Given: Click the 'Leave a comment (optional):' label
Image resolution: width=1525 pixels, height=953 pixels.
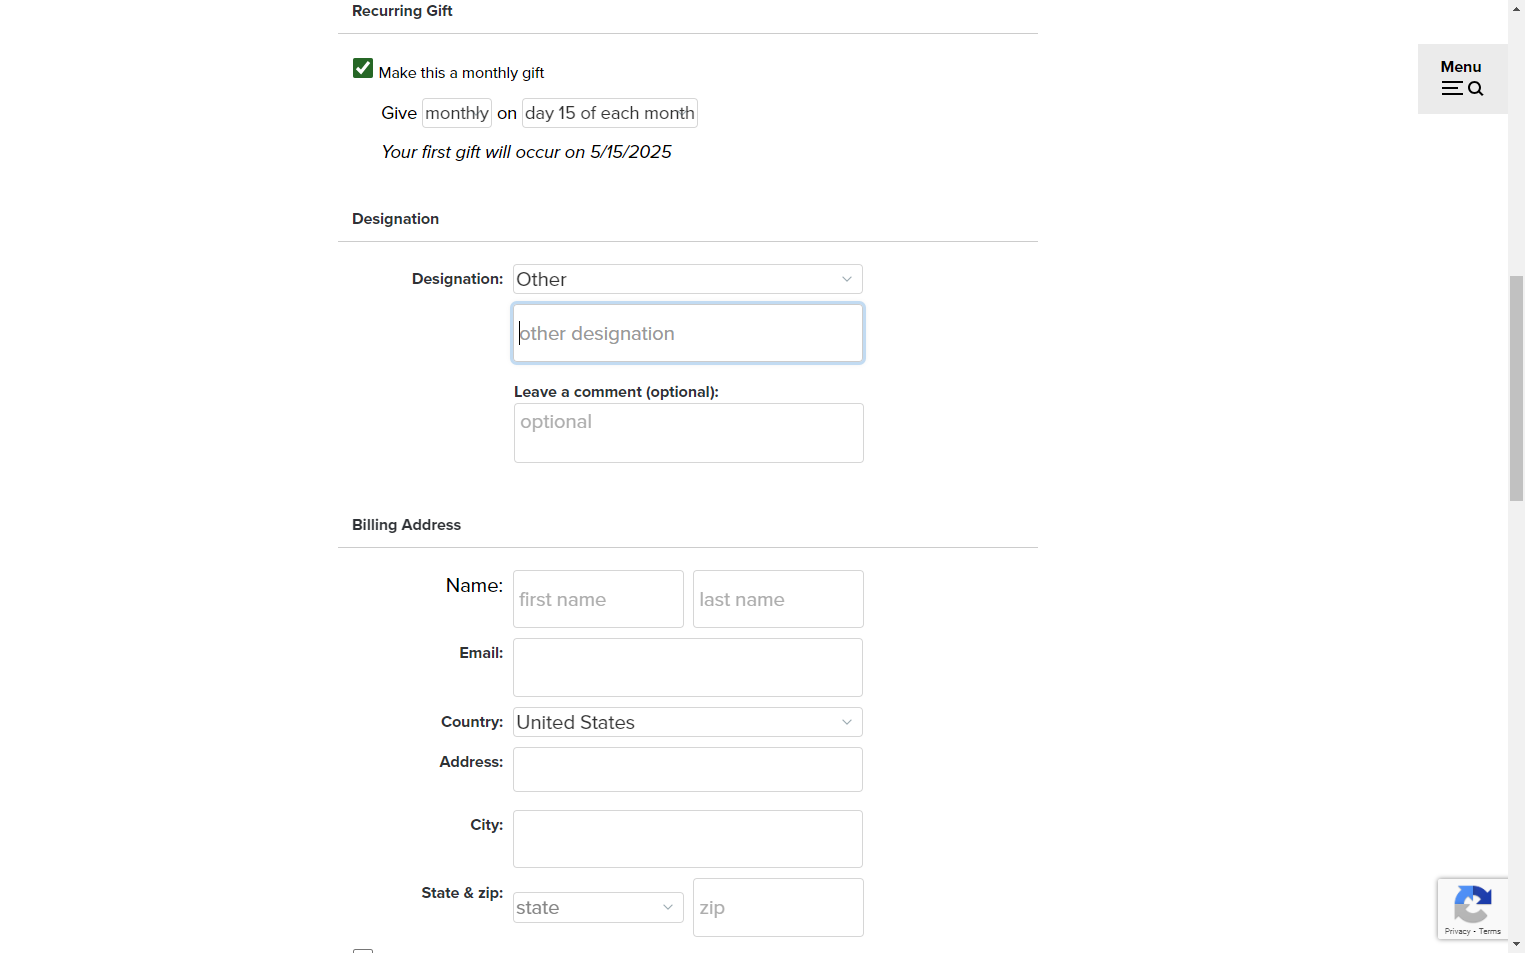Looking at the screenshot, I should tap(616, 392).
